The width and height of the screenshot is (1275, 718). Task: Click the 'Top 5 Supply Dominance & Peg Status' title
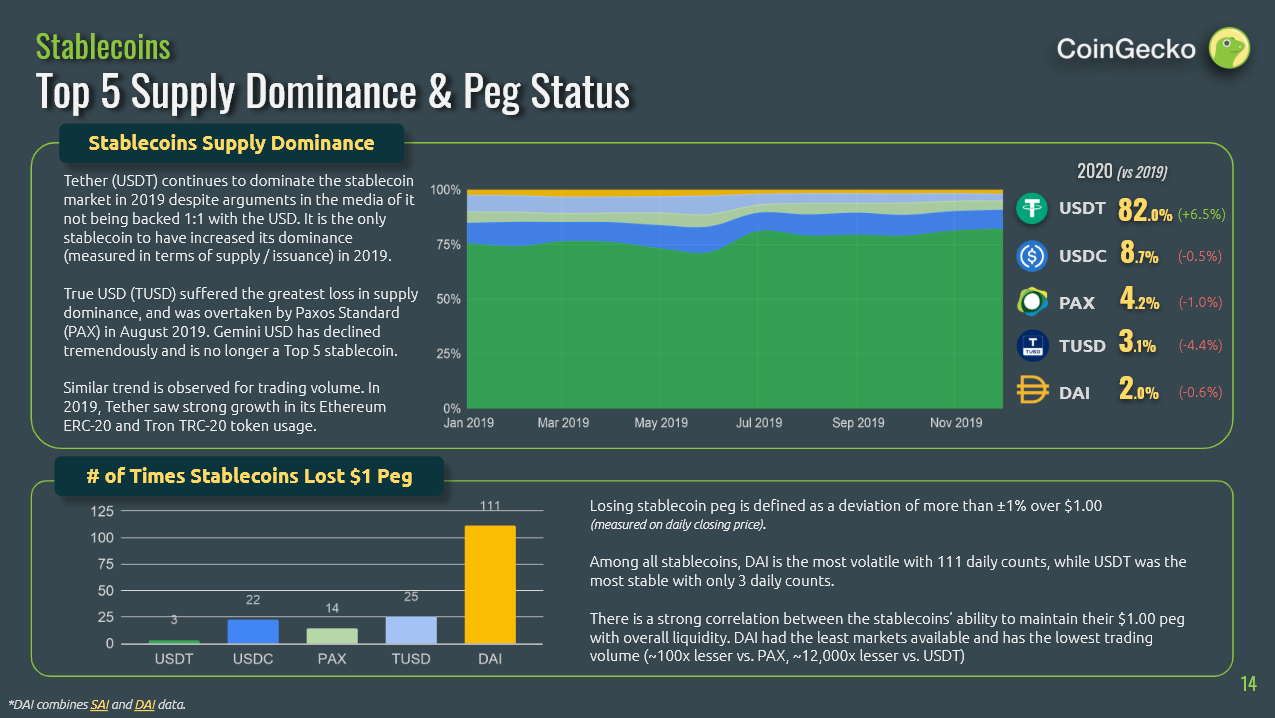333,92
